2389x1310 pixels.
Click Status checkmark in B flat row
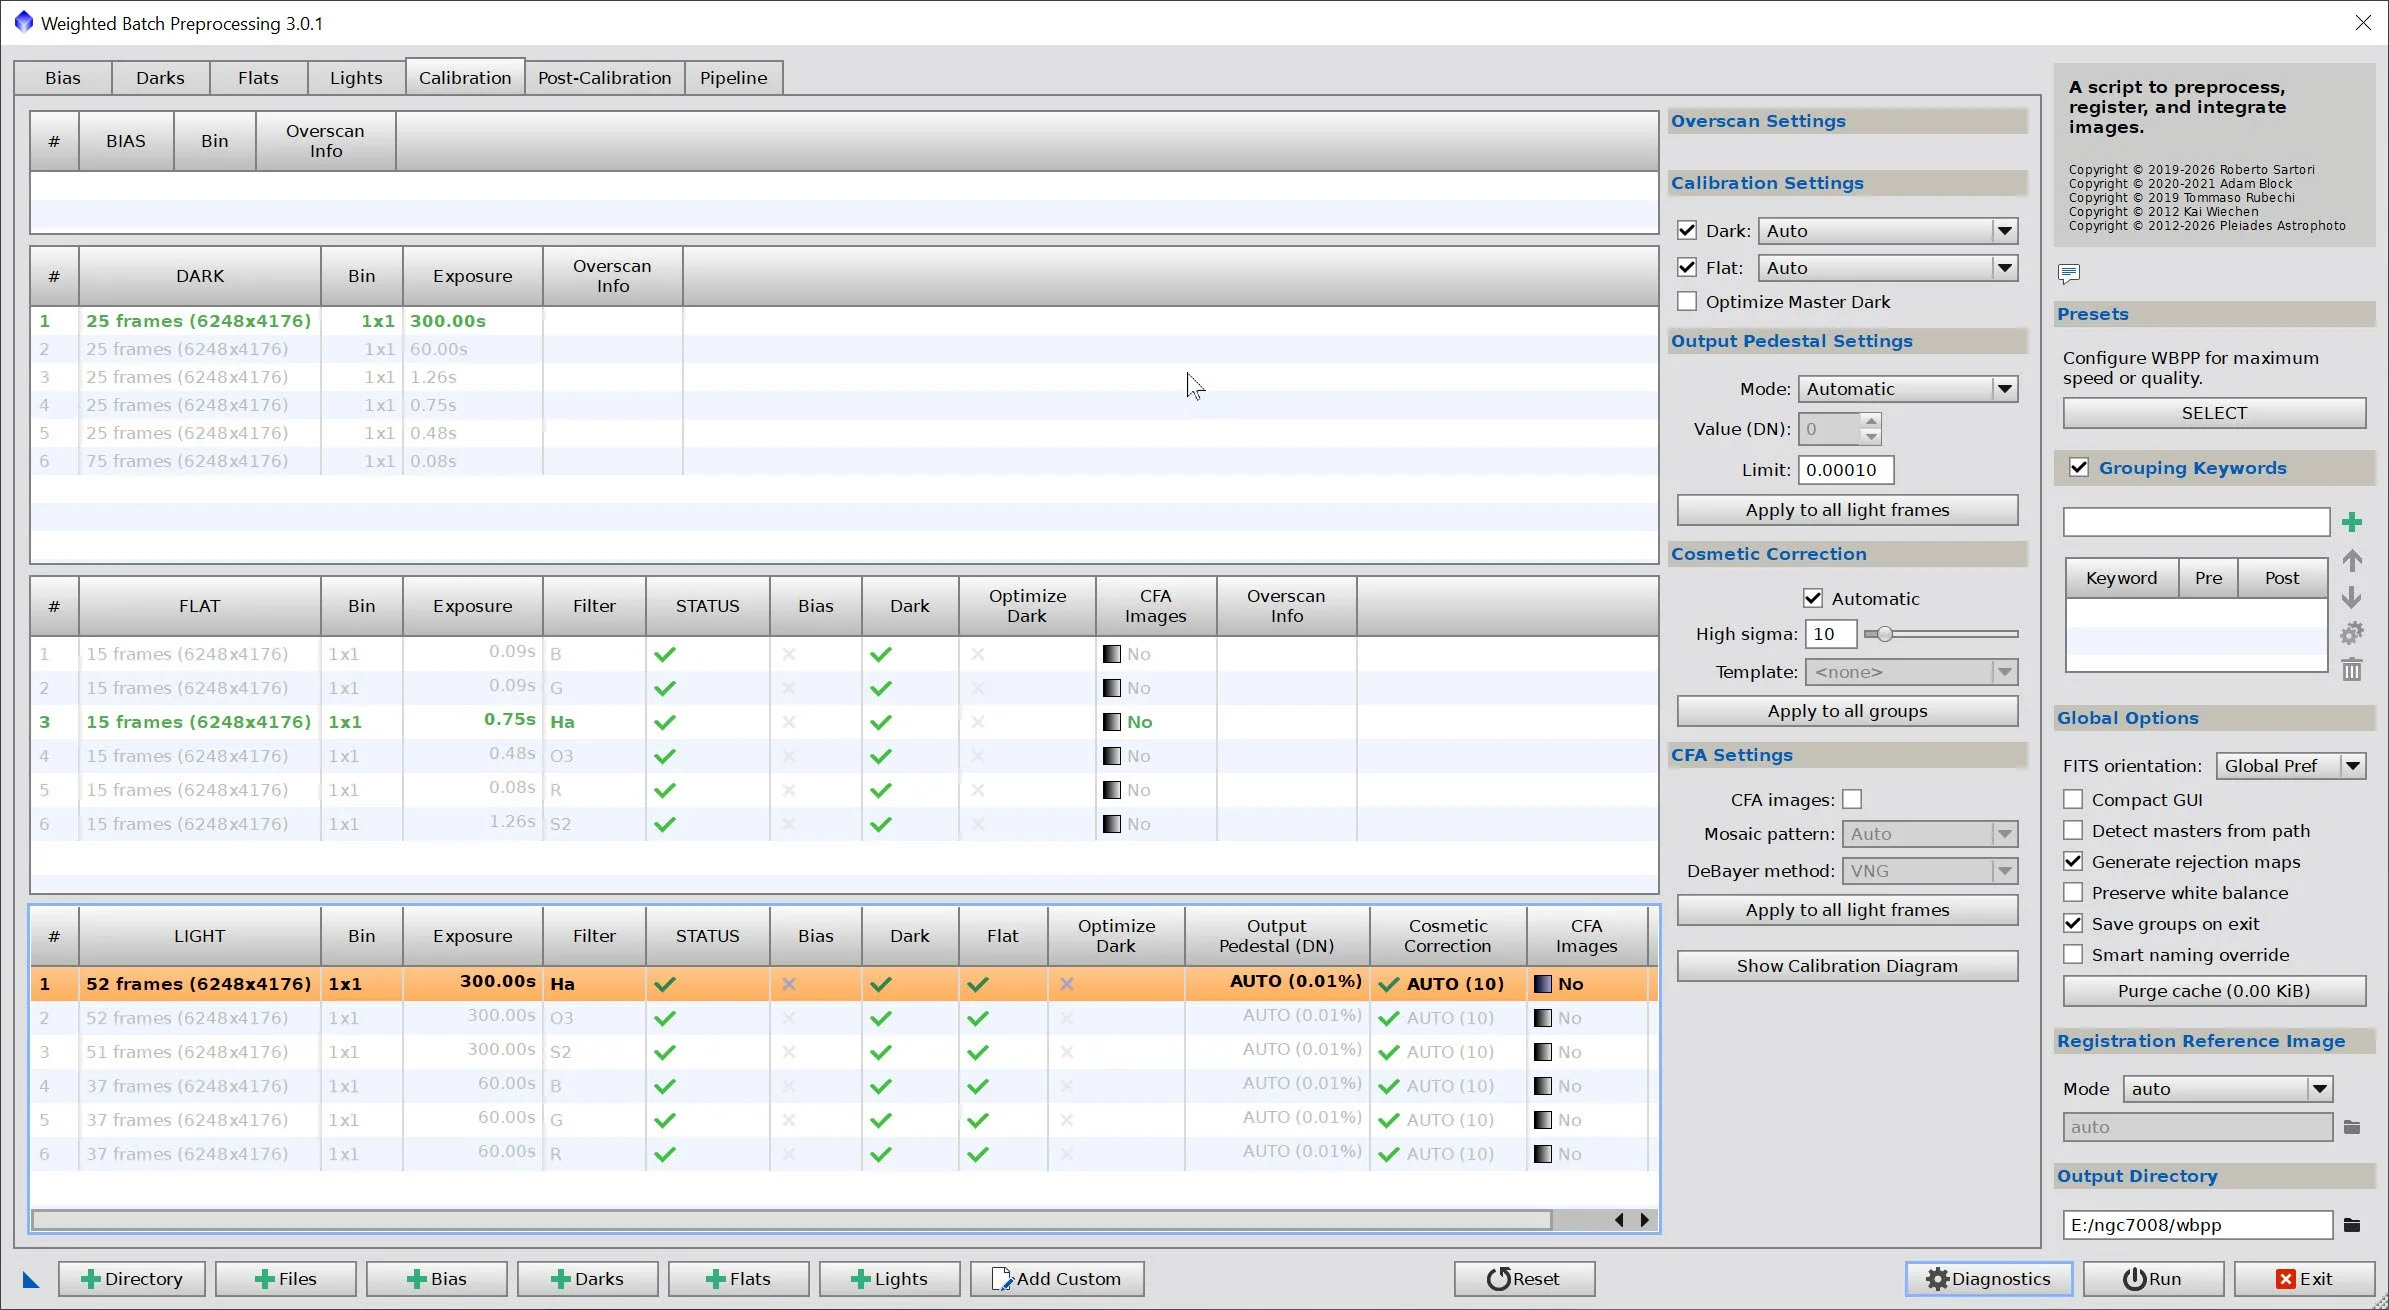pyautogui.click(x=665, y=654)
